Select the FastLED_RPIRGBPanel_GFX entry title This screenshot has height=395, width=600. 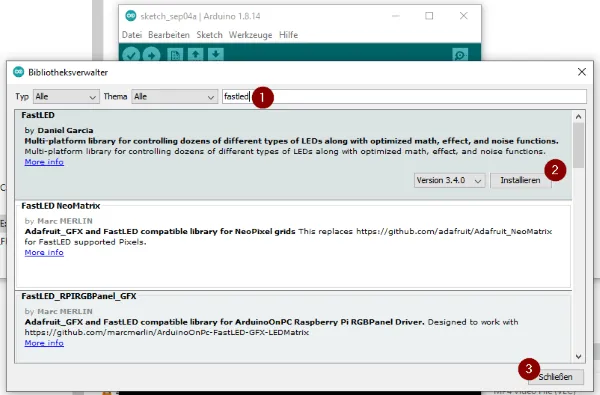click(79, 296)
